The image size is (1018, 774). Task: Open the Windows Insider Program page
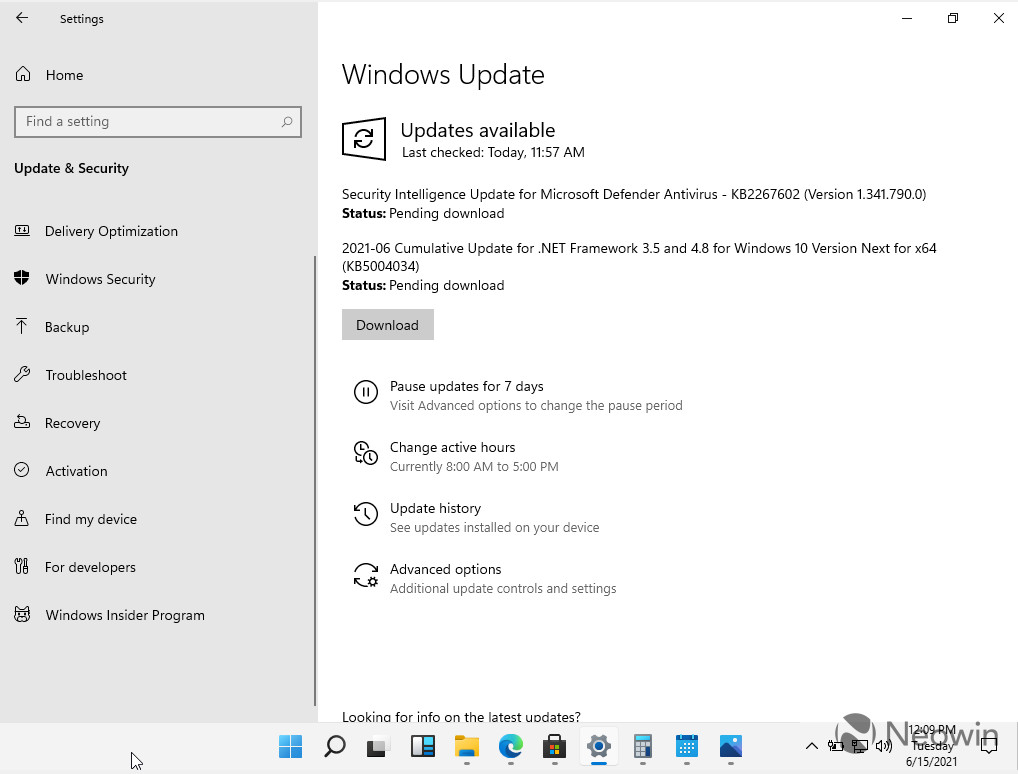[x=125, y=615]
